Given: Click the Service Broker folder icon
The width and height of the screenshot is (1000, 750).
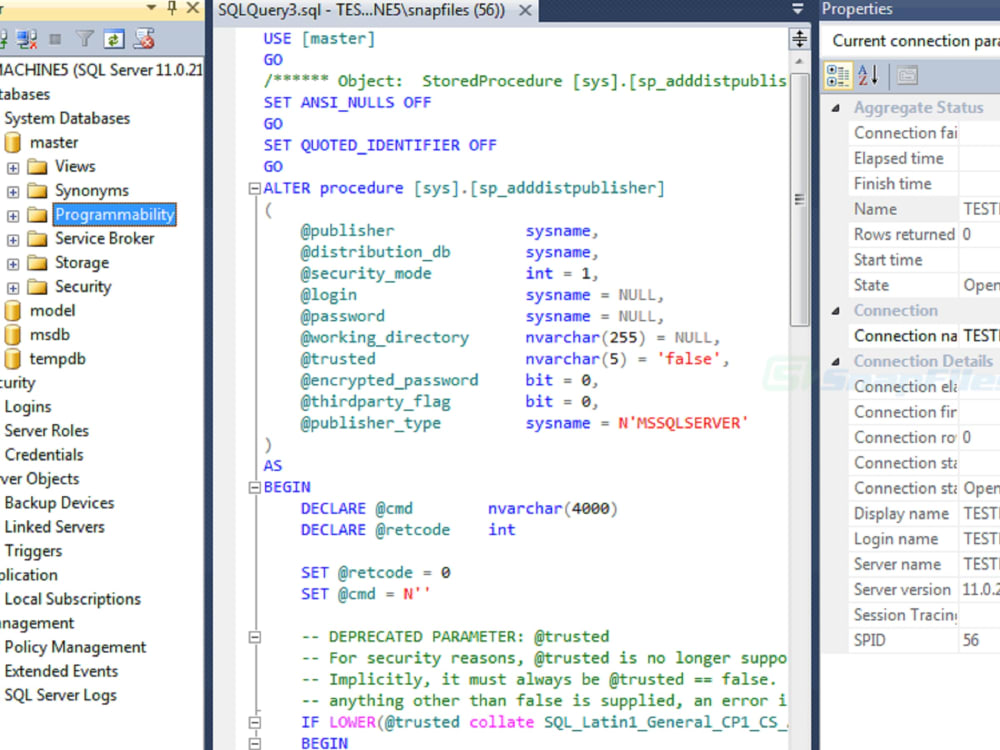Looking at the screenshot, I should tap(38, 239).
